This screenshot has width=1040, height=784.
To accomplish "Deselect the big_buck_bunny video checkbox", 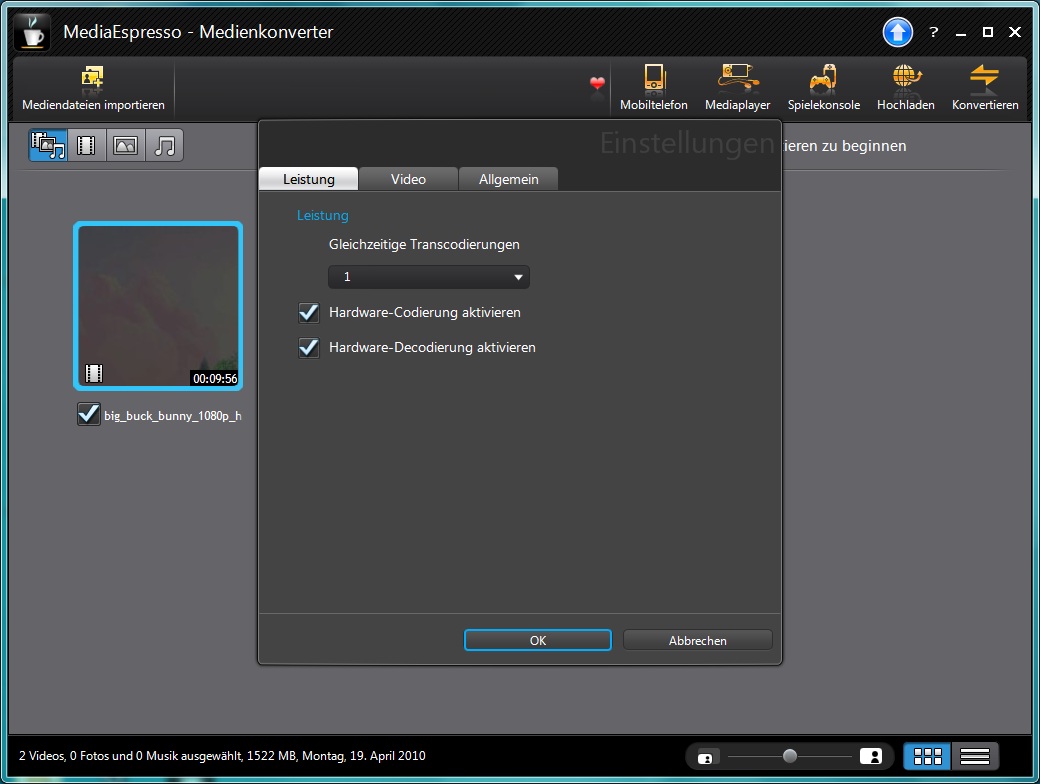I will [x=88, y=415].
